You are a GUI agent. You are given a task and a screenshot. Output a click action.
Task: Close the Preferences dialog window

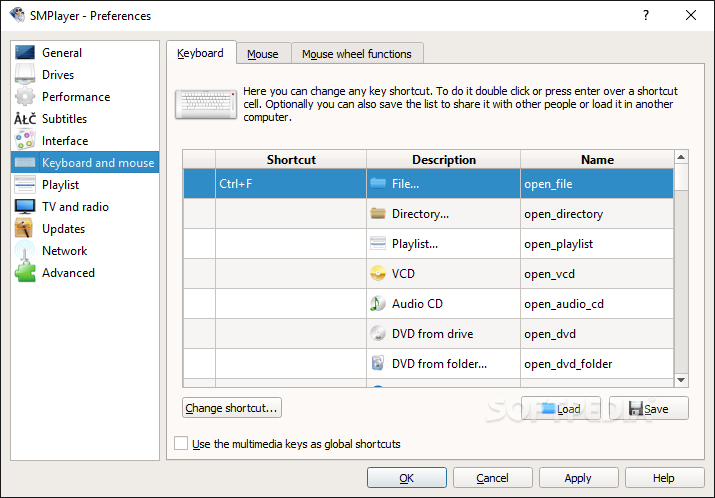(691, 15)
